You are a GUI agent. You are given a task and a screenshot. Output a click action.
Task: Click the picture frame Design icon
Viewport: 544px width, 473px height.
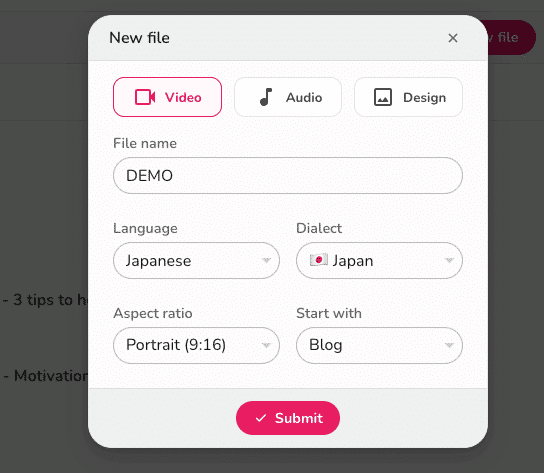point(383,97)
